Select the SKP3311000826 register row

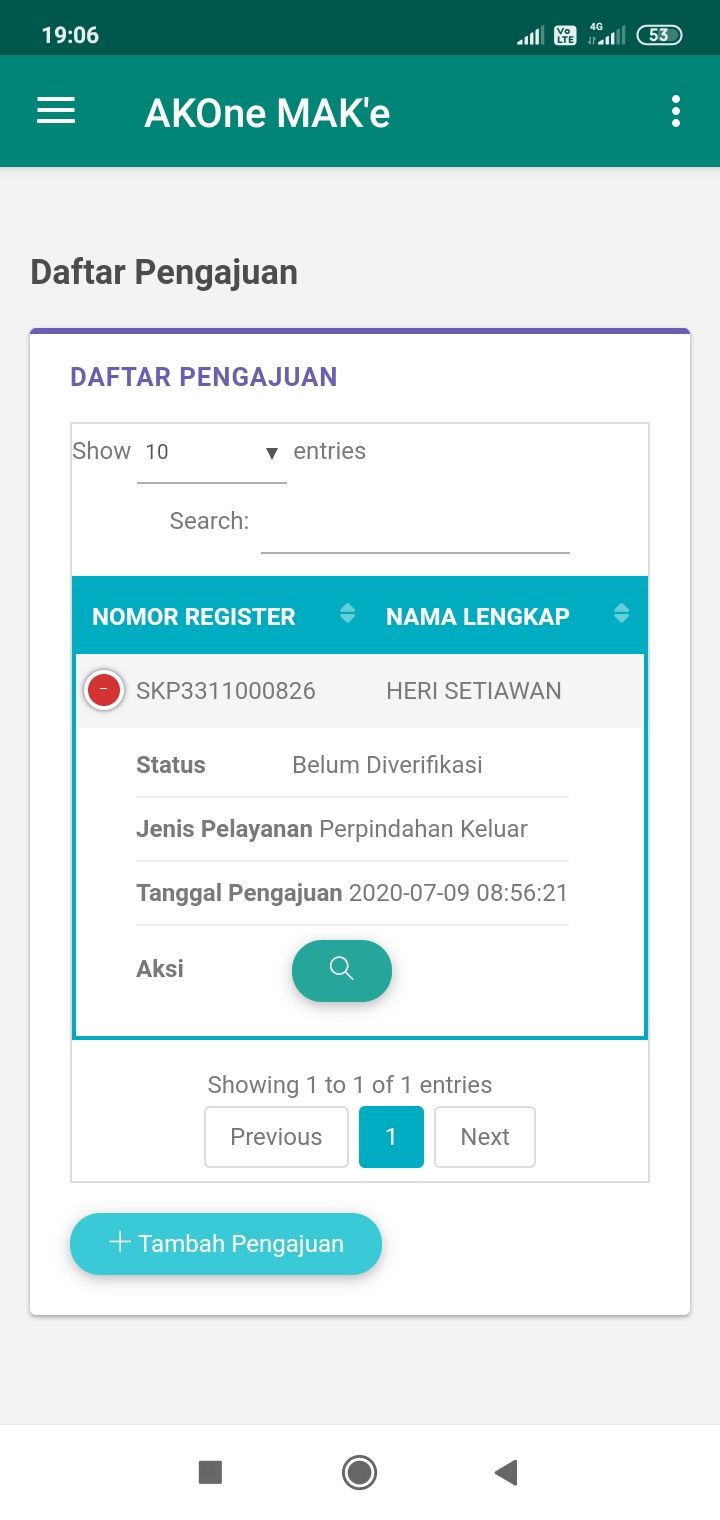point(360,691)
